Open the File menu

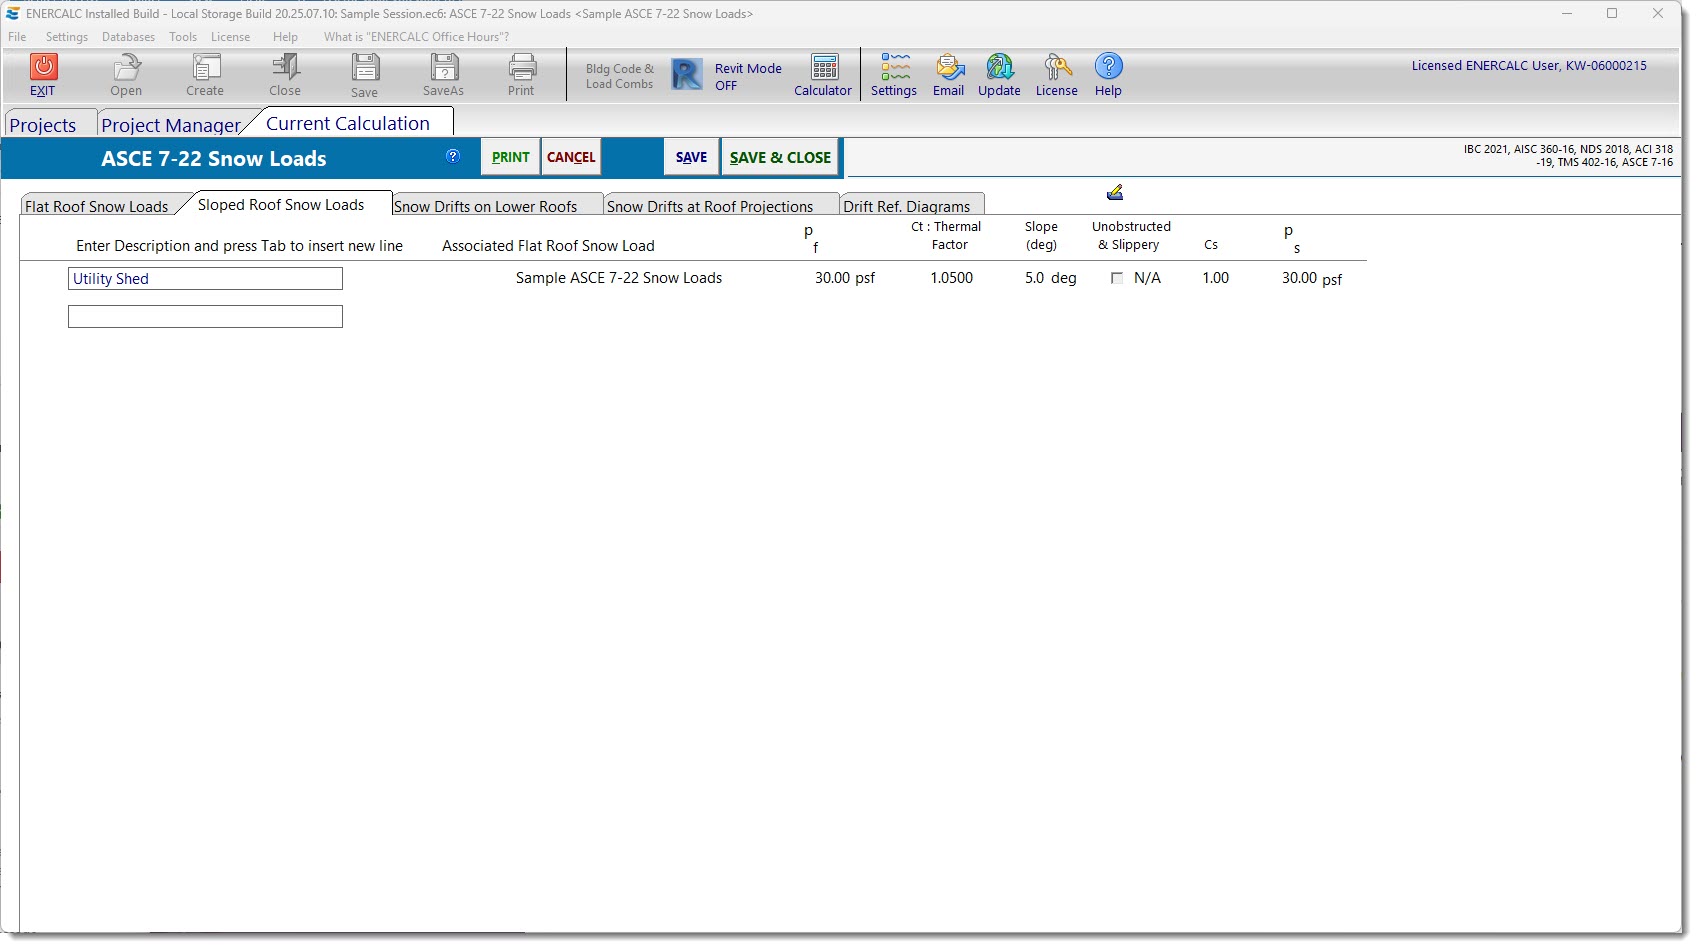coord(18,37)
